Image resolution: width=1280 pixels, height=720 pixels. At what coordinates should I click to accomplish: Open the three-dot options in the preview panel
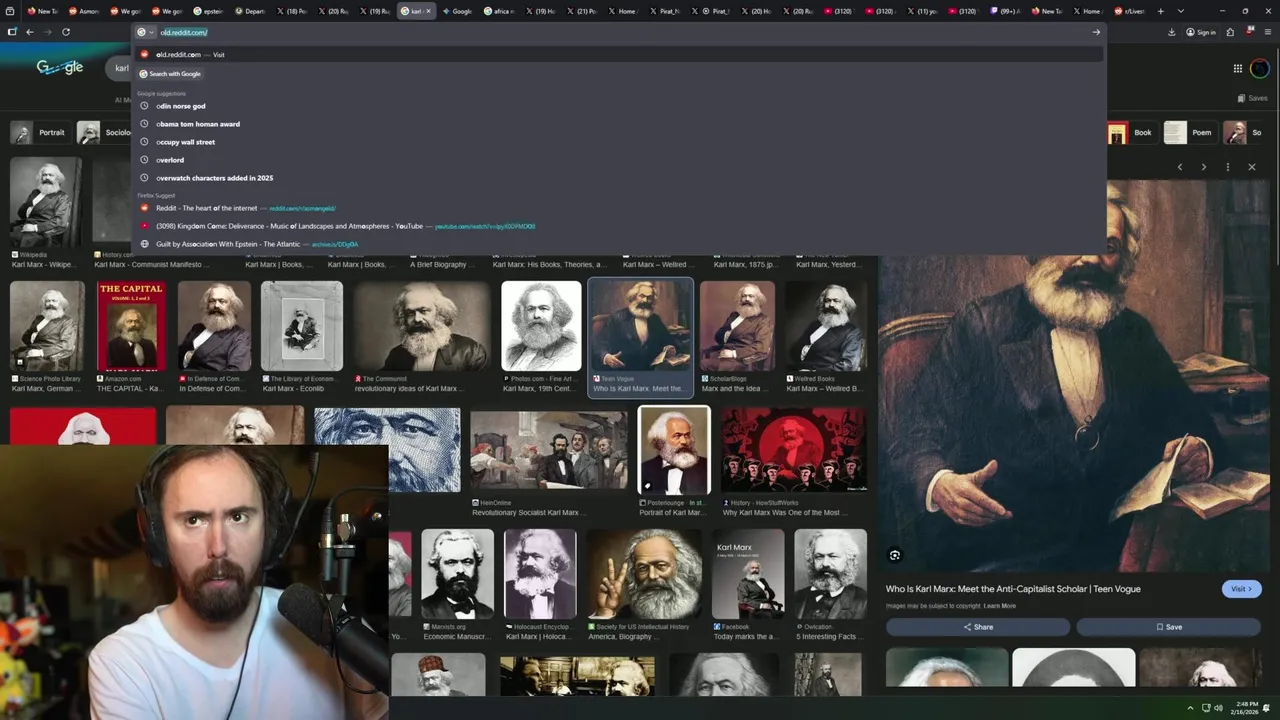click(x=1228, y=167)
